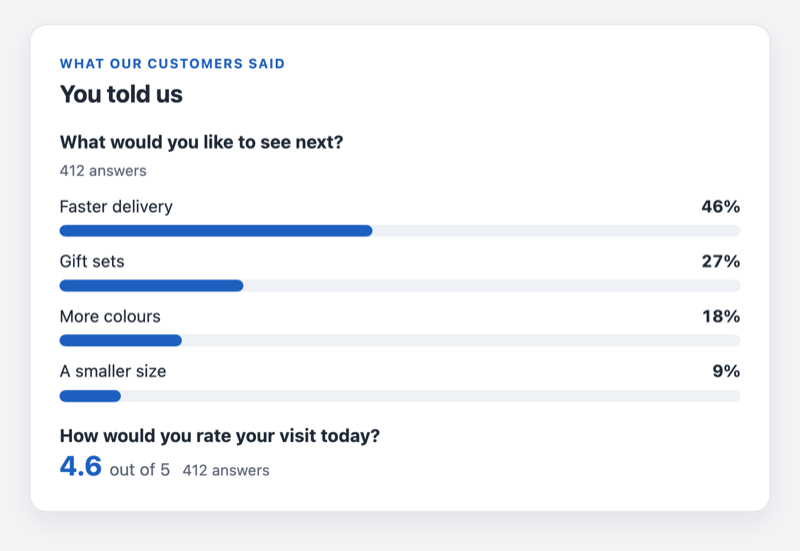Click the A smaller size progress bar
800x551 pixels.
[400, 396]
